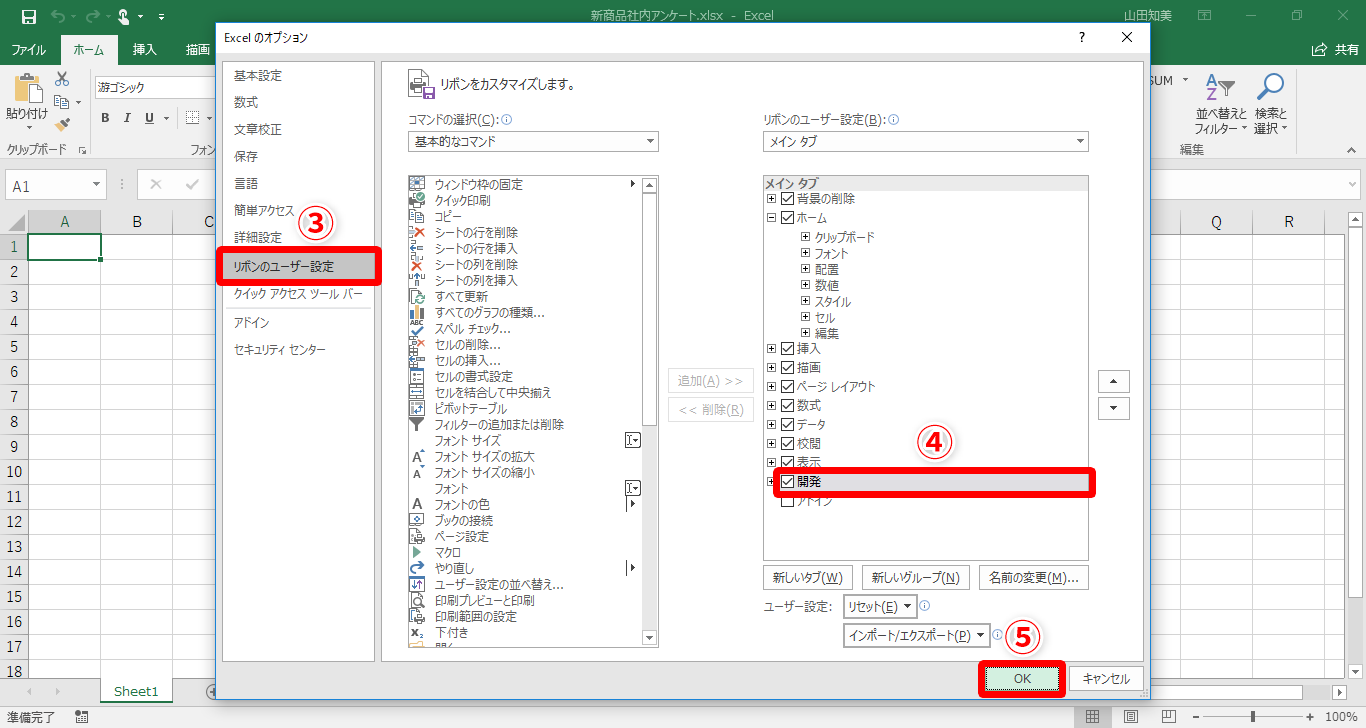Click キャンセル to dismiss dialog
Screen dimensions: 1366x728
pos(1106,678)
